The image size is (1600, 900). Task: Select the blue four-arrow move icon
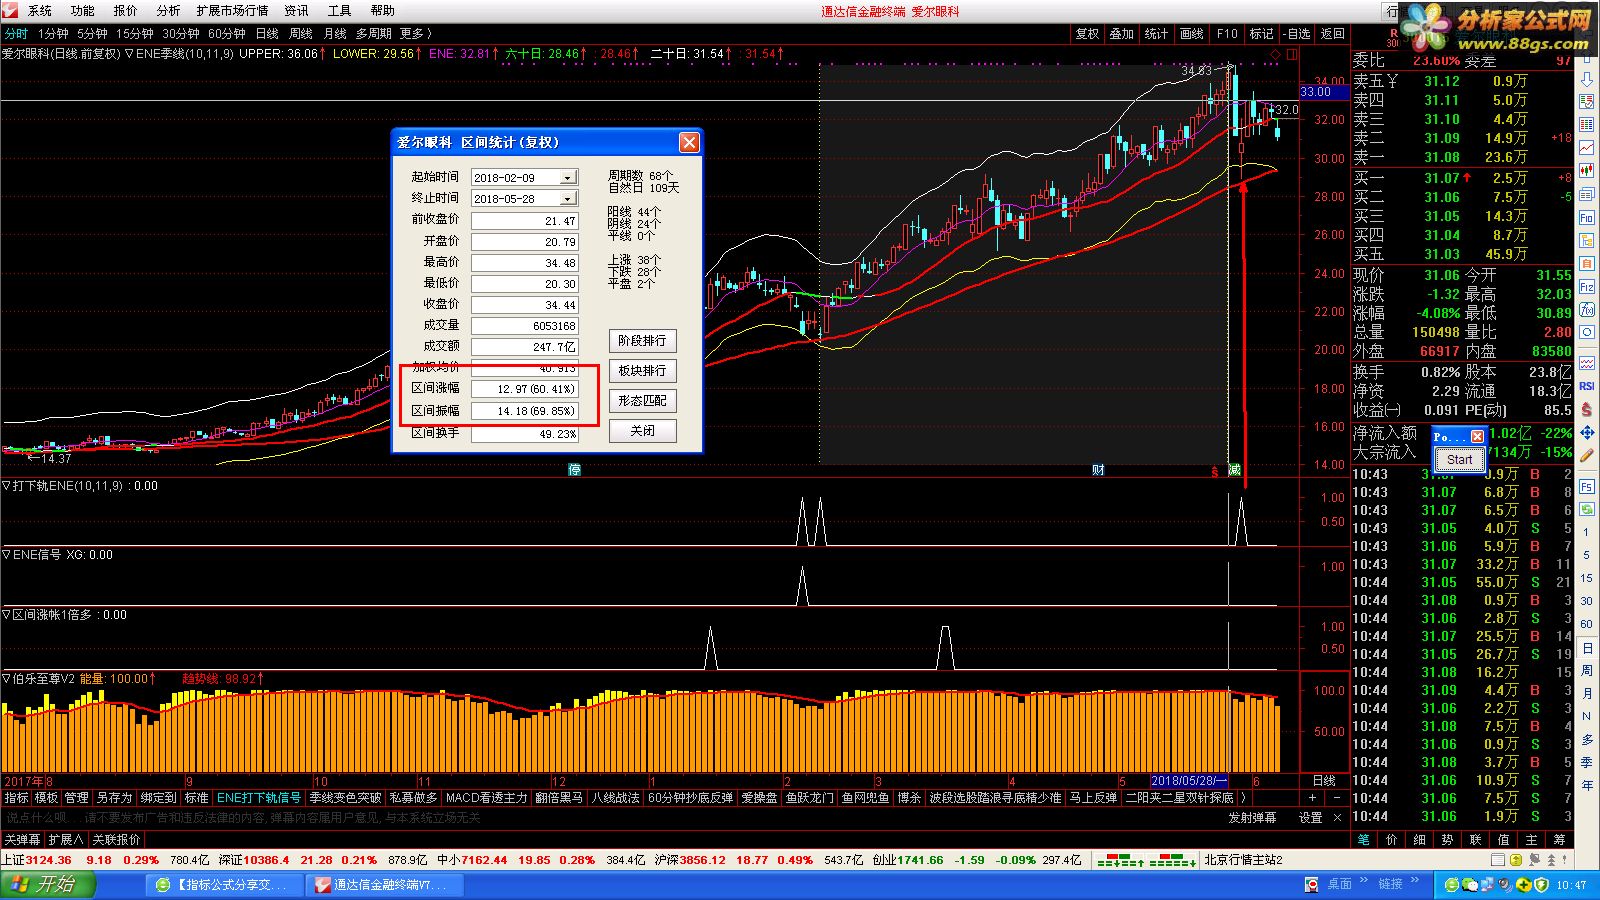click(1587, 433)
